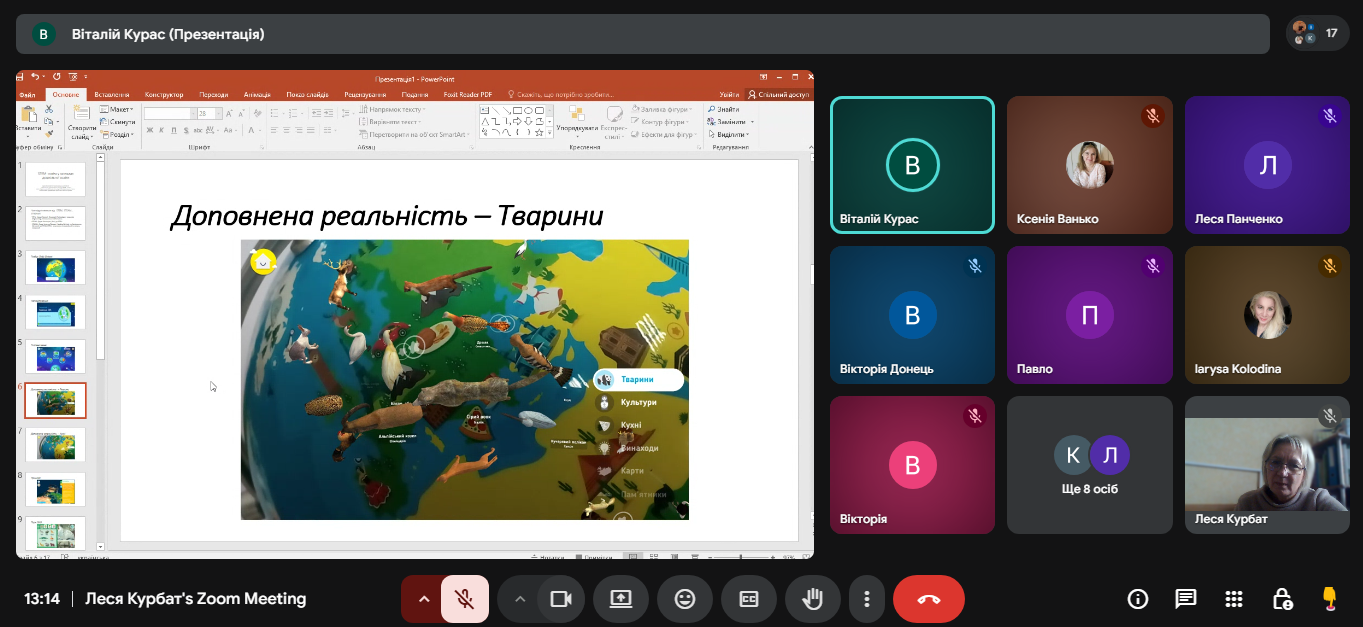Click the "Ще 8 осіб" participants tile
This screenshot has width=1363, height=627.
point(1090,465)
